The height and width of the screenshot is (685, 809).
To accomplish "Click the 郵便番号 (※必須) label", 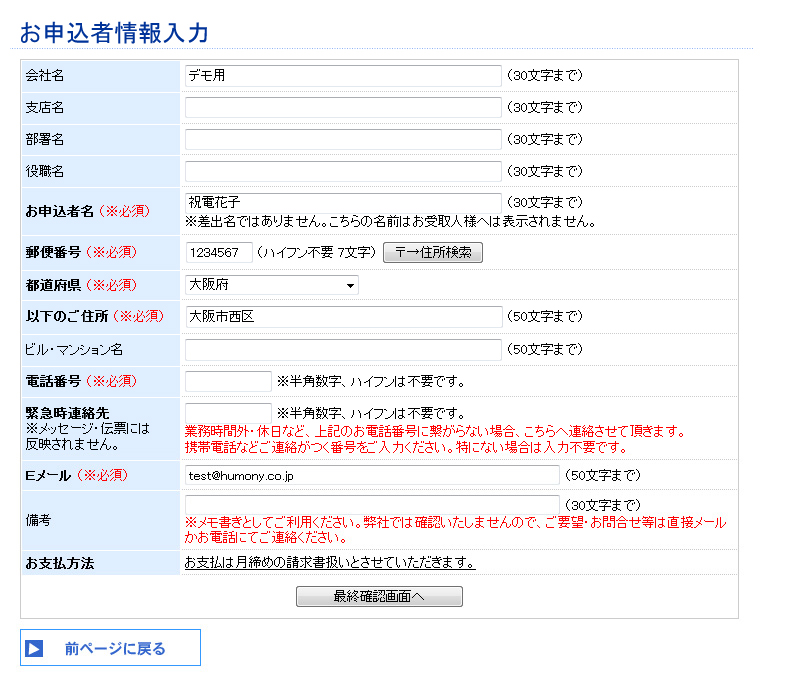I will [81, 252].
